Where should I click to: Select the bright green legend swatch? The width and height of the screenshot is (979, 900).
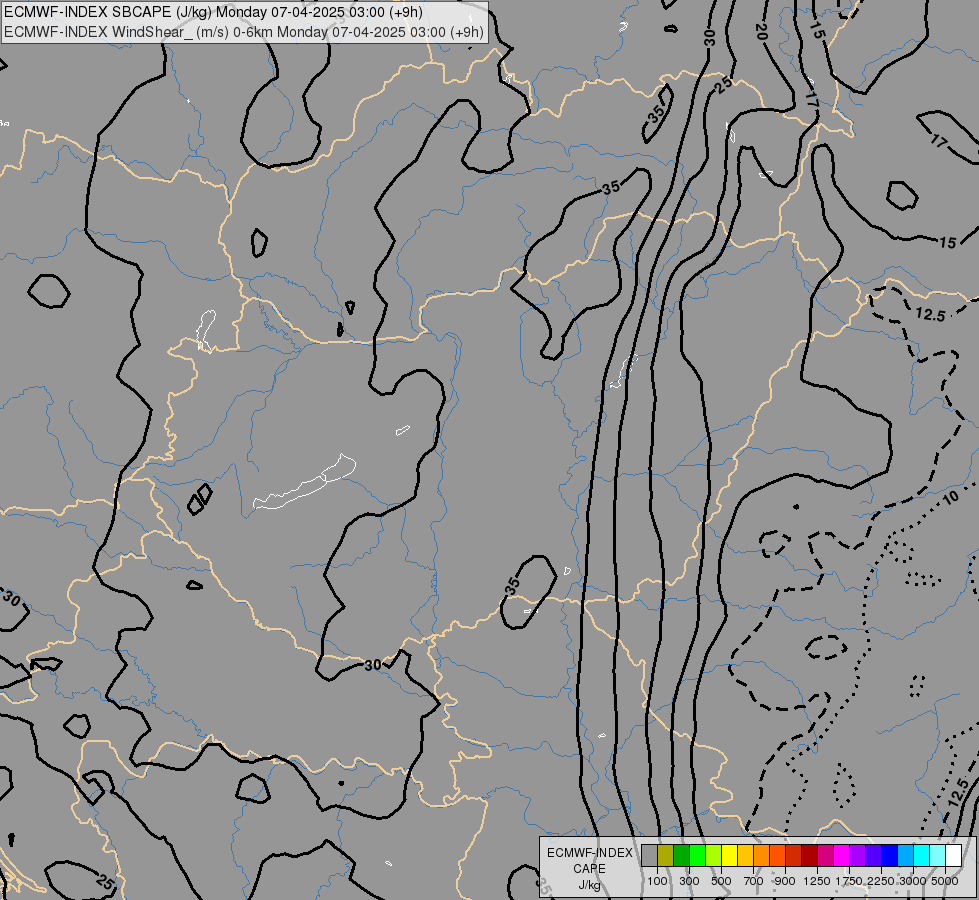click(x=697, y=855)
